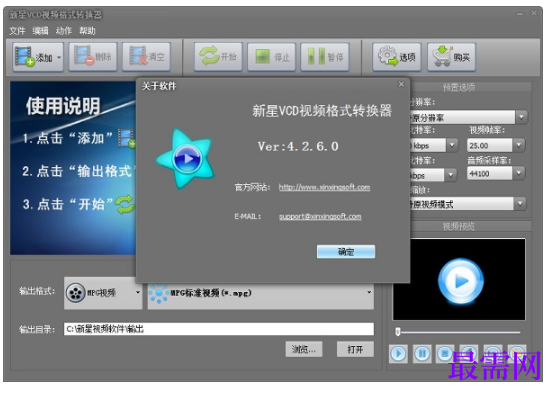Image resolution: width=560 pixels, height=397 pixels.
Task: Open the arrow next to 添加 button
Action: 59,57
